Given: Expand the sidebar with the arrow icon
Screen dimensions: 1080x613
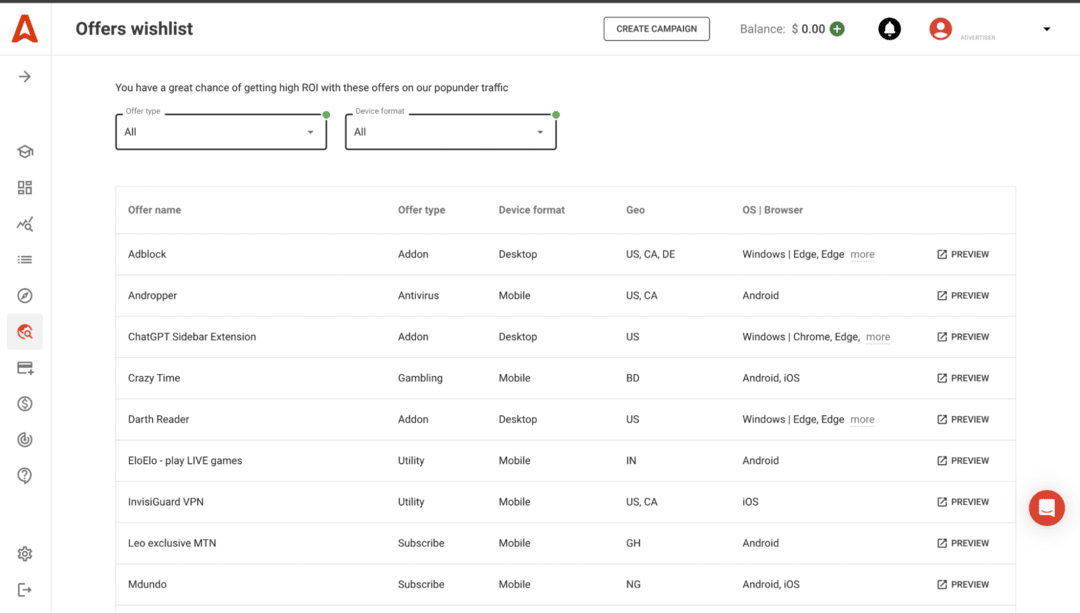Looking at the screenshot, I should (25, 77).
